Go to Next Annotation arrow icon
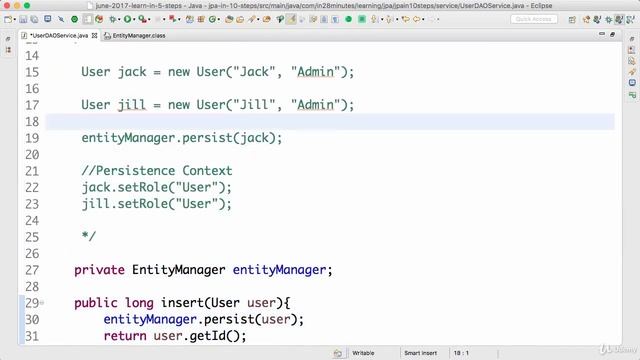Image resolution: width=640 pixels, height=360 pixels. (x=373, y=19)
